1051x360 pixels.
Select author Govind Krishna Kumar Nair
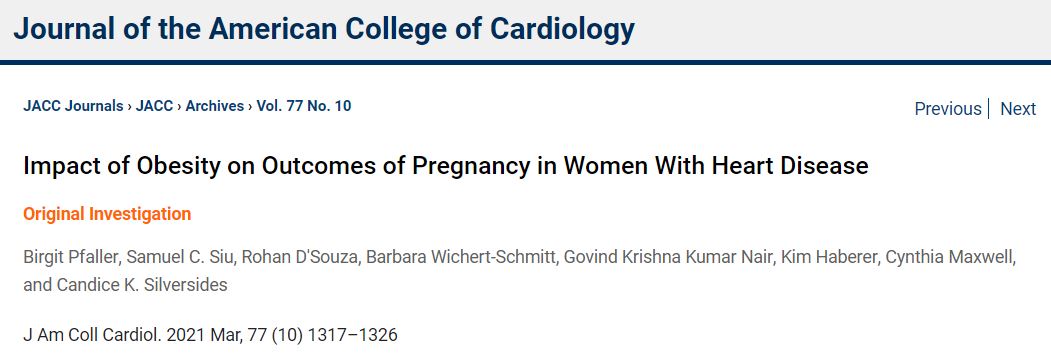tap(666, 258)
